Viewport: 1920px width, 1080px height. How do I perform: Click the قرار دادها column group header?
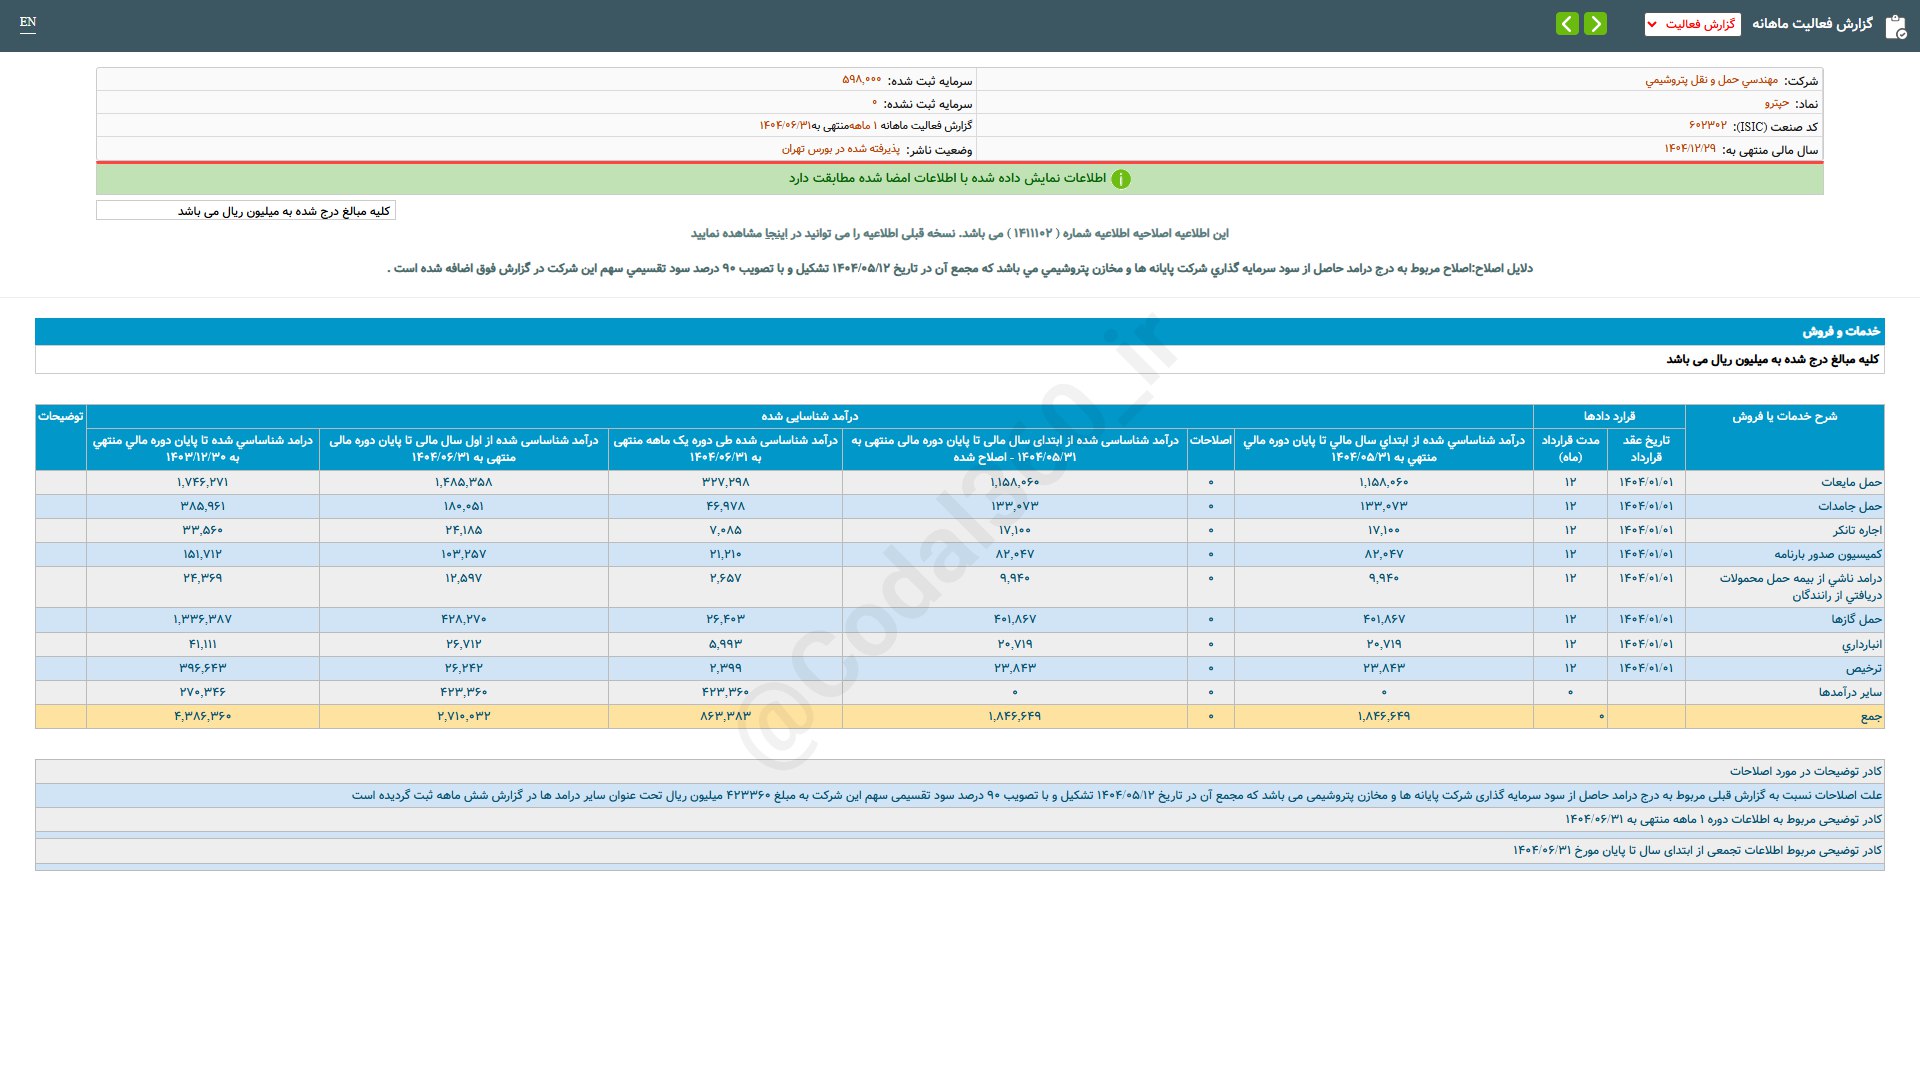[1609, 416]
